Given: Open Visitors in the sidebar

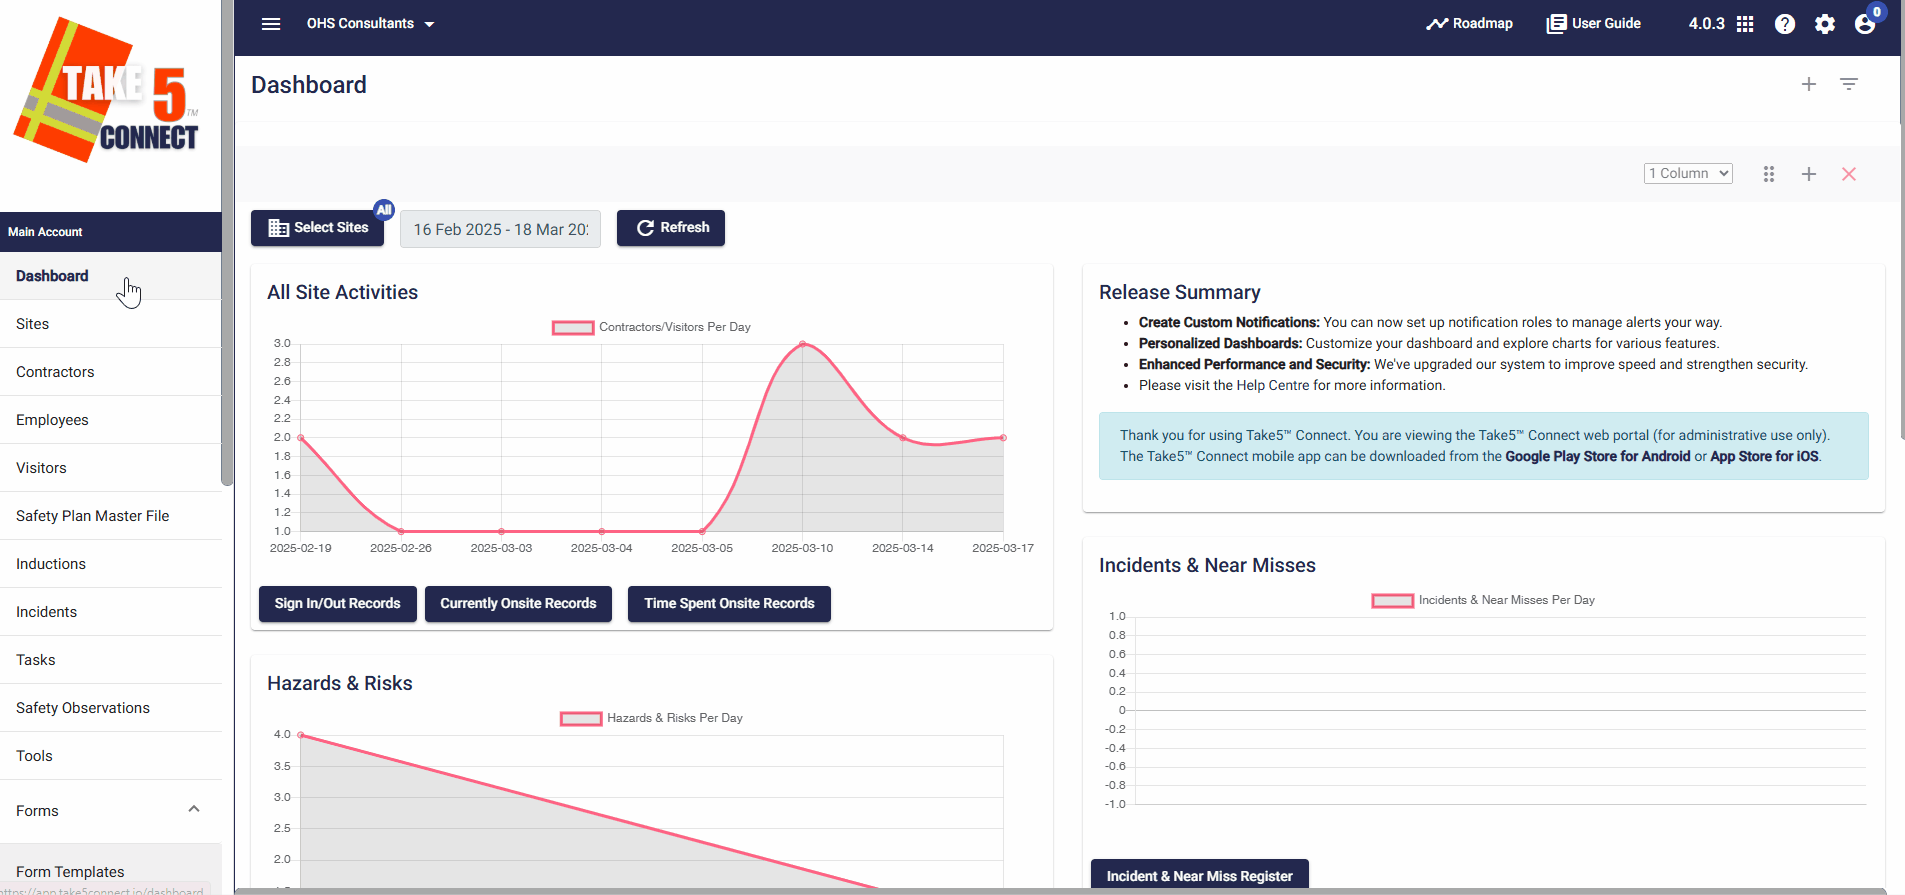Looking at the screenshot, I should (x=110, y=468).
